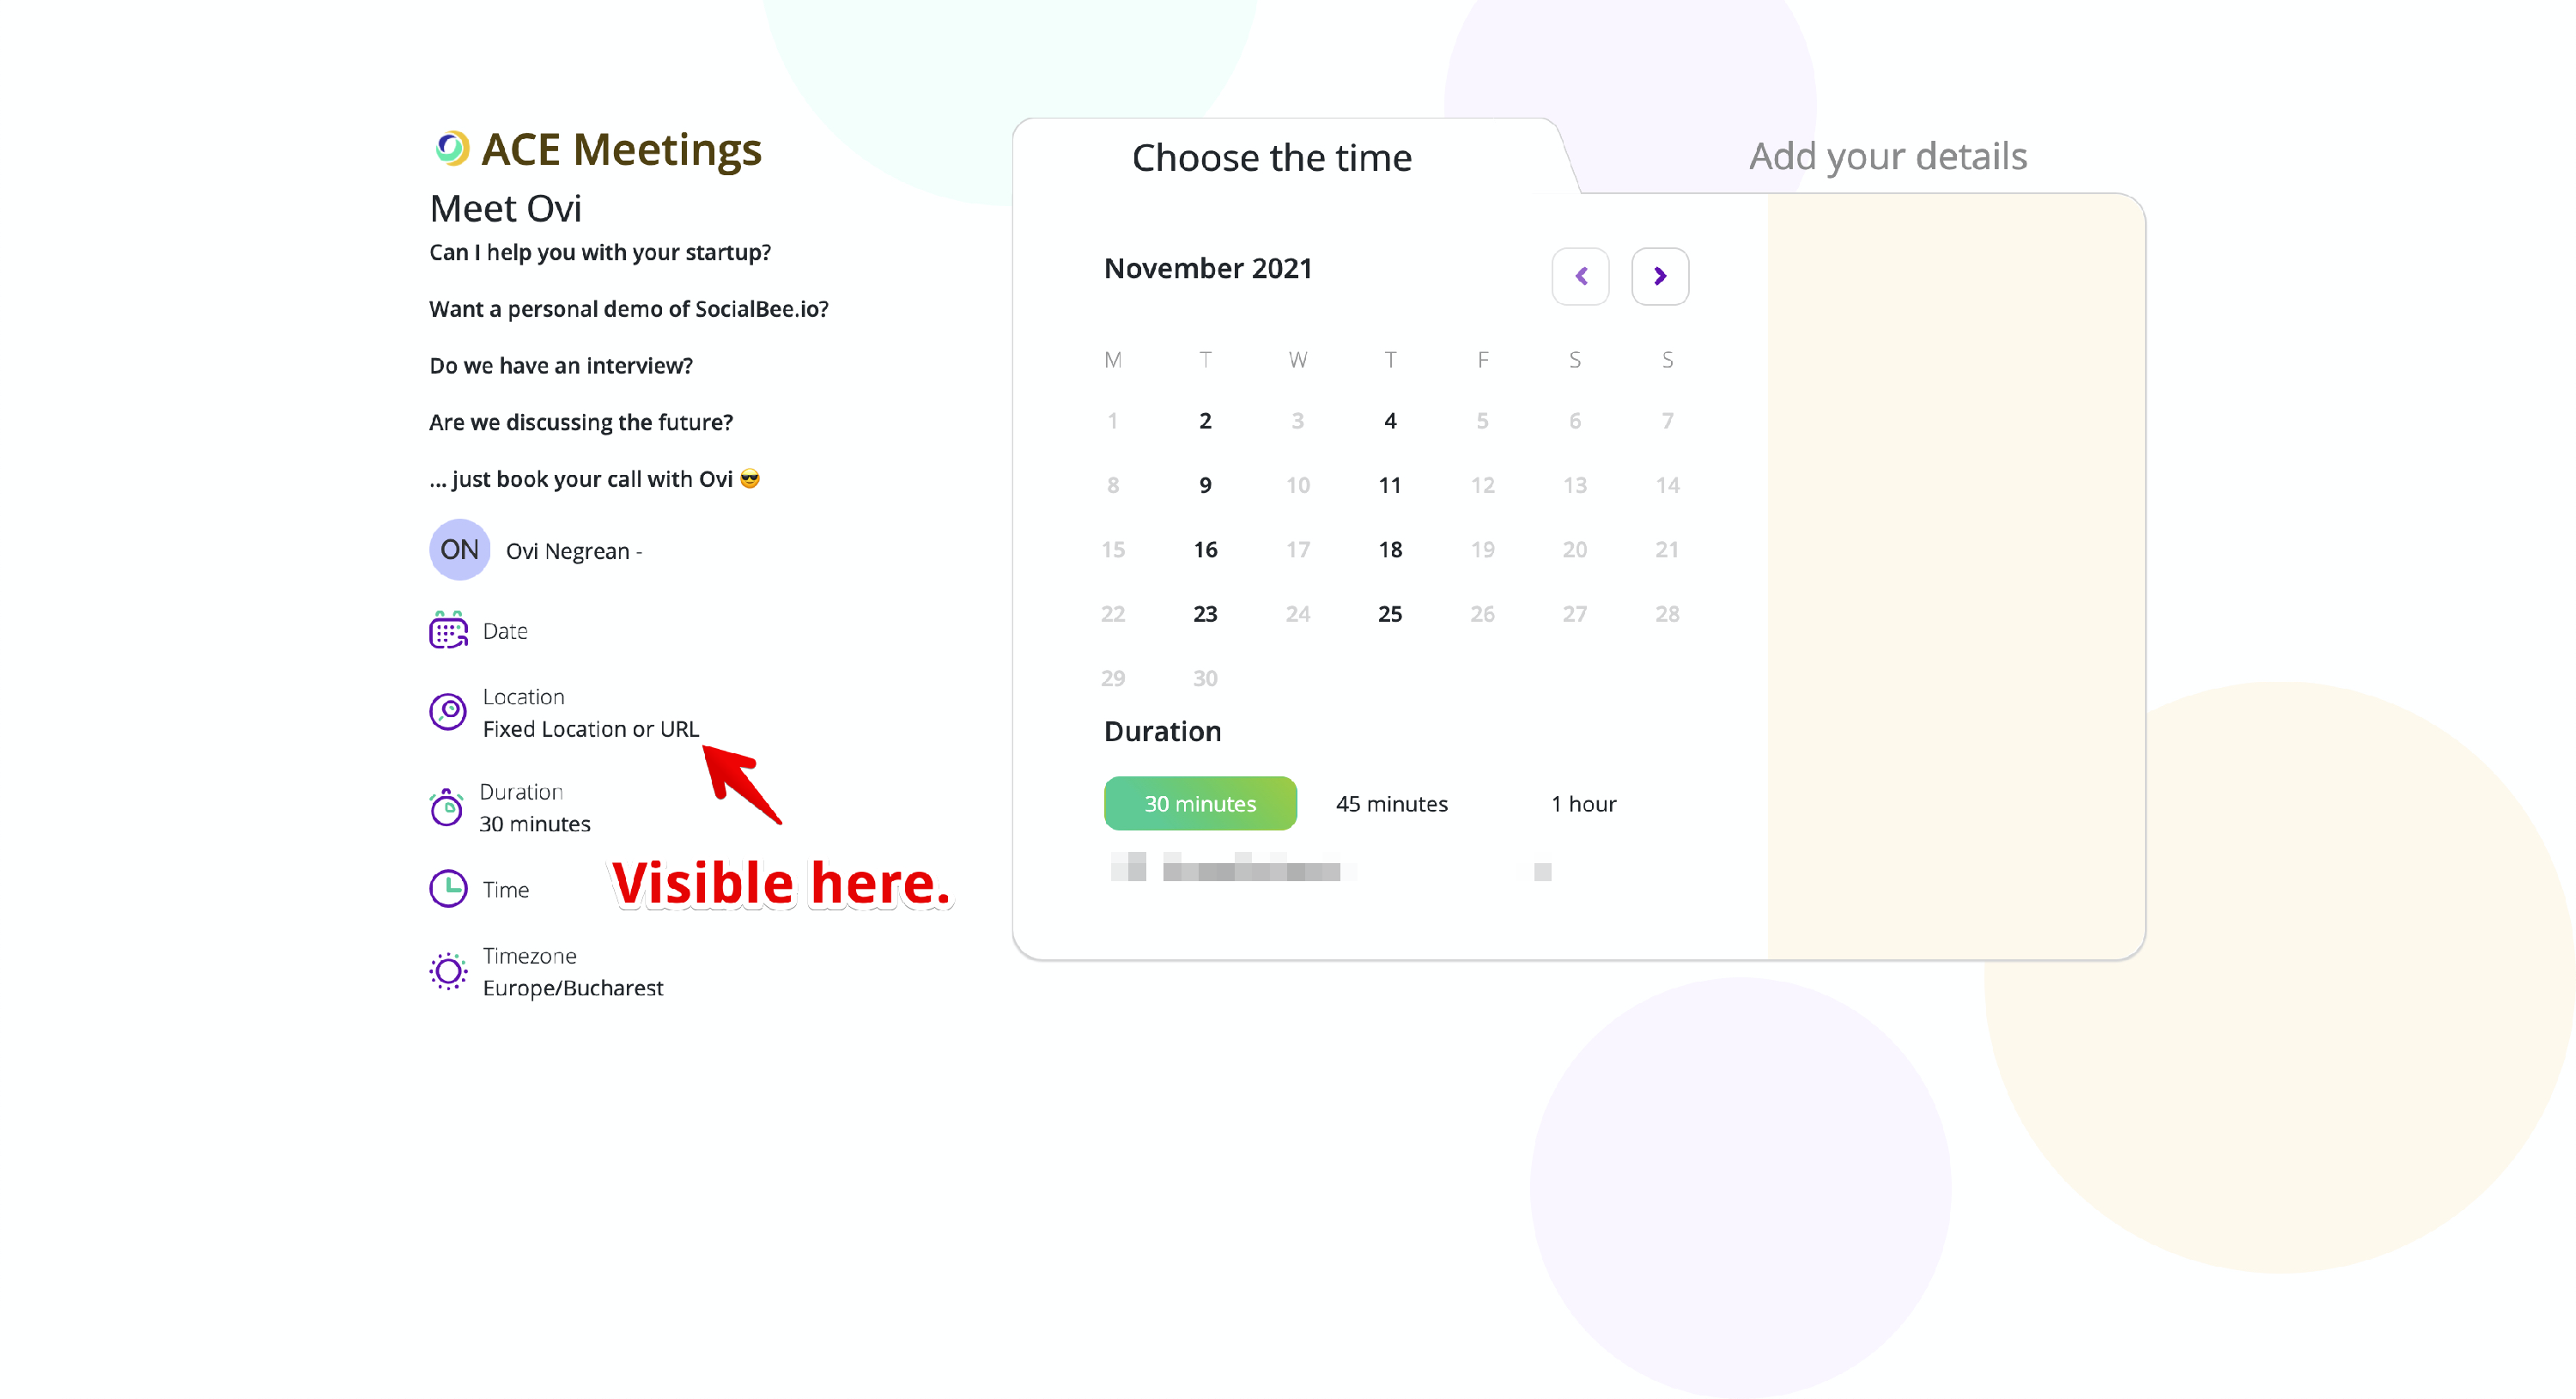Choose the 1 hour duration
Screen dimensions: 2576x1399
click(1583, 803)
